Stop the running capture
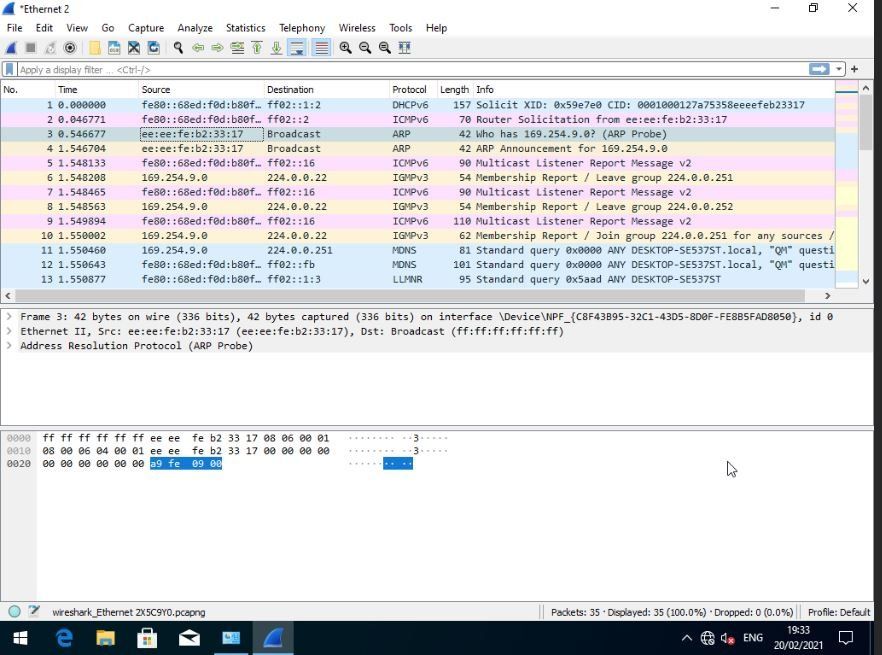Viewport: 882px width, 655px height. click(30, 48)
